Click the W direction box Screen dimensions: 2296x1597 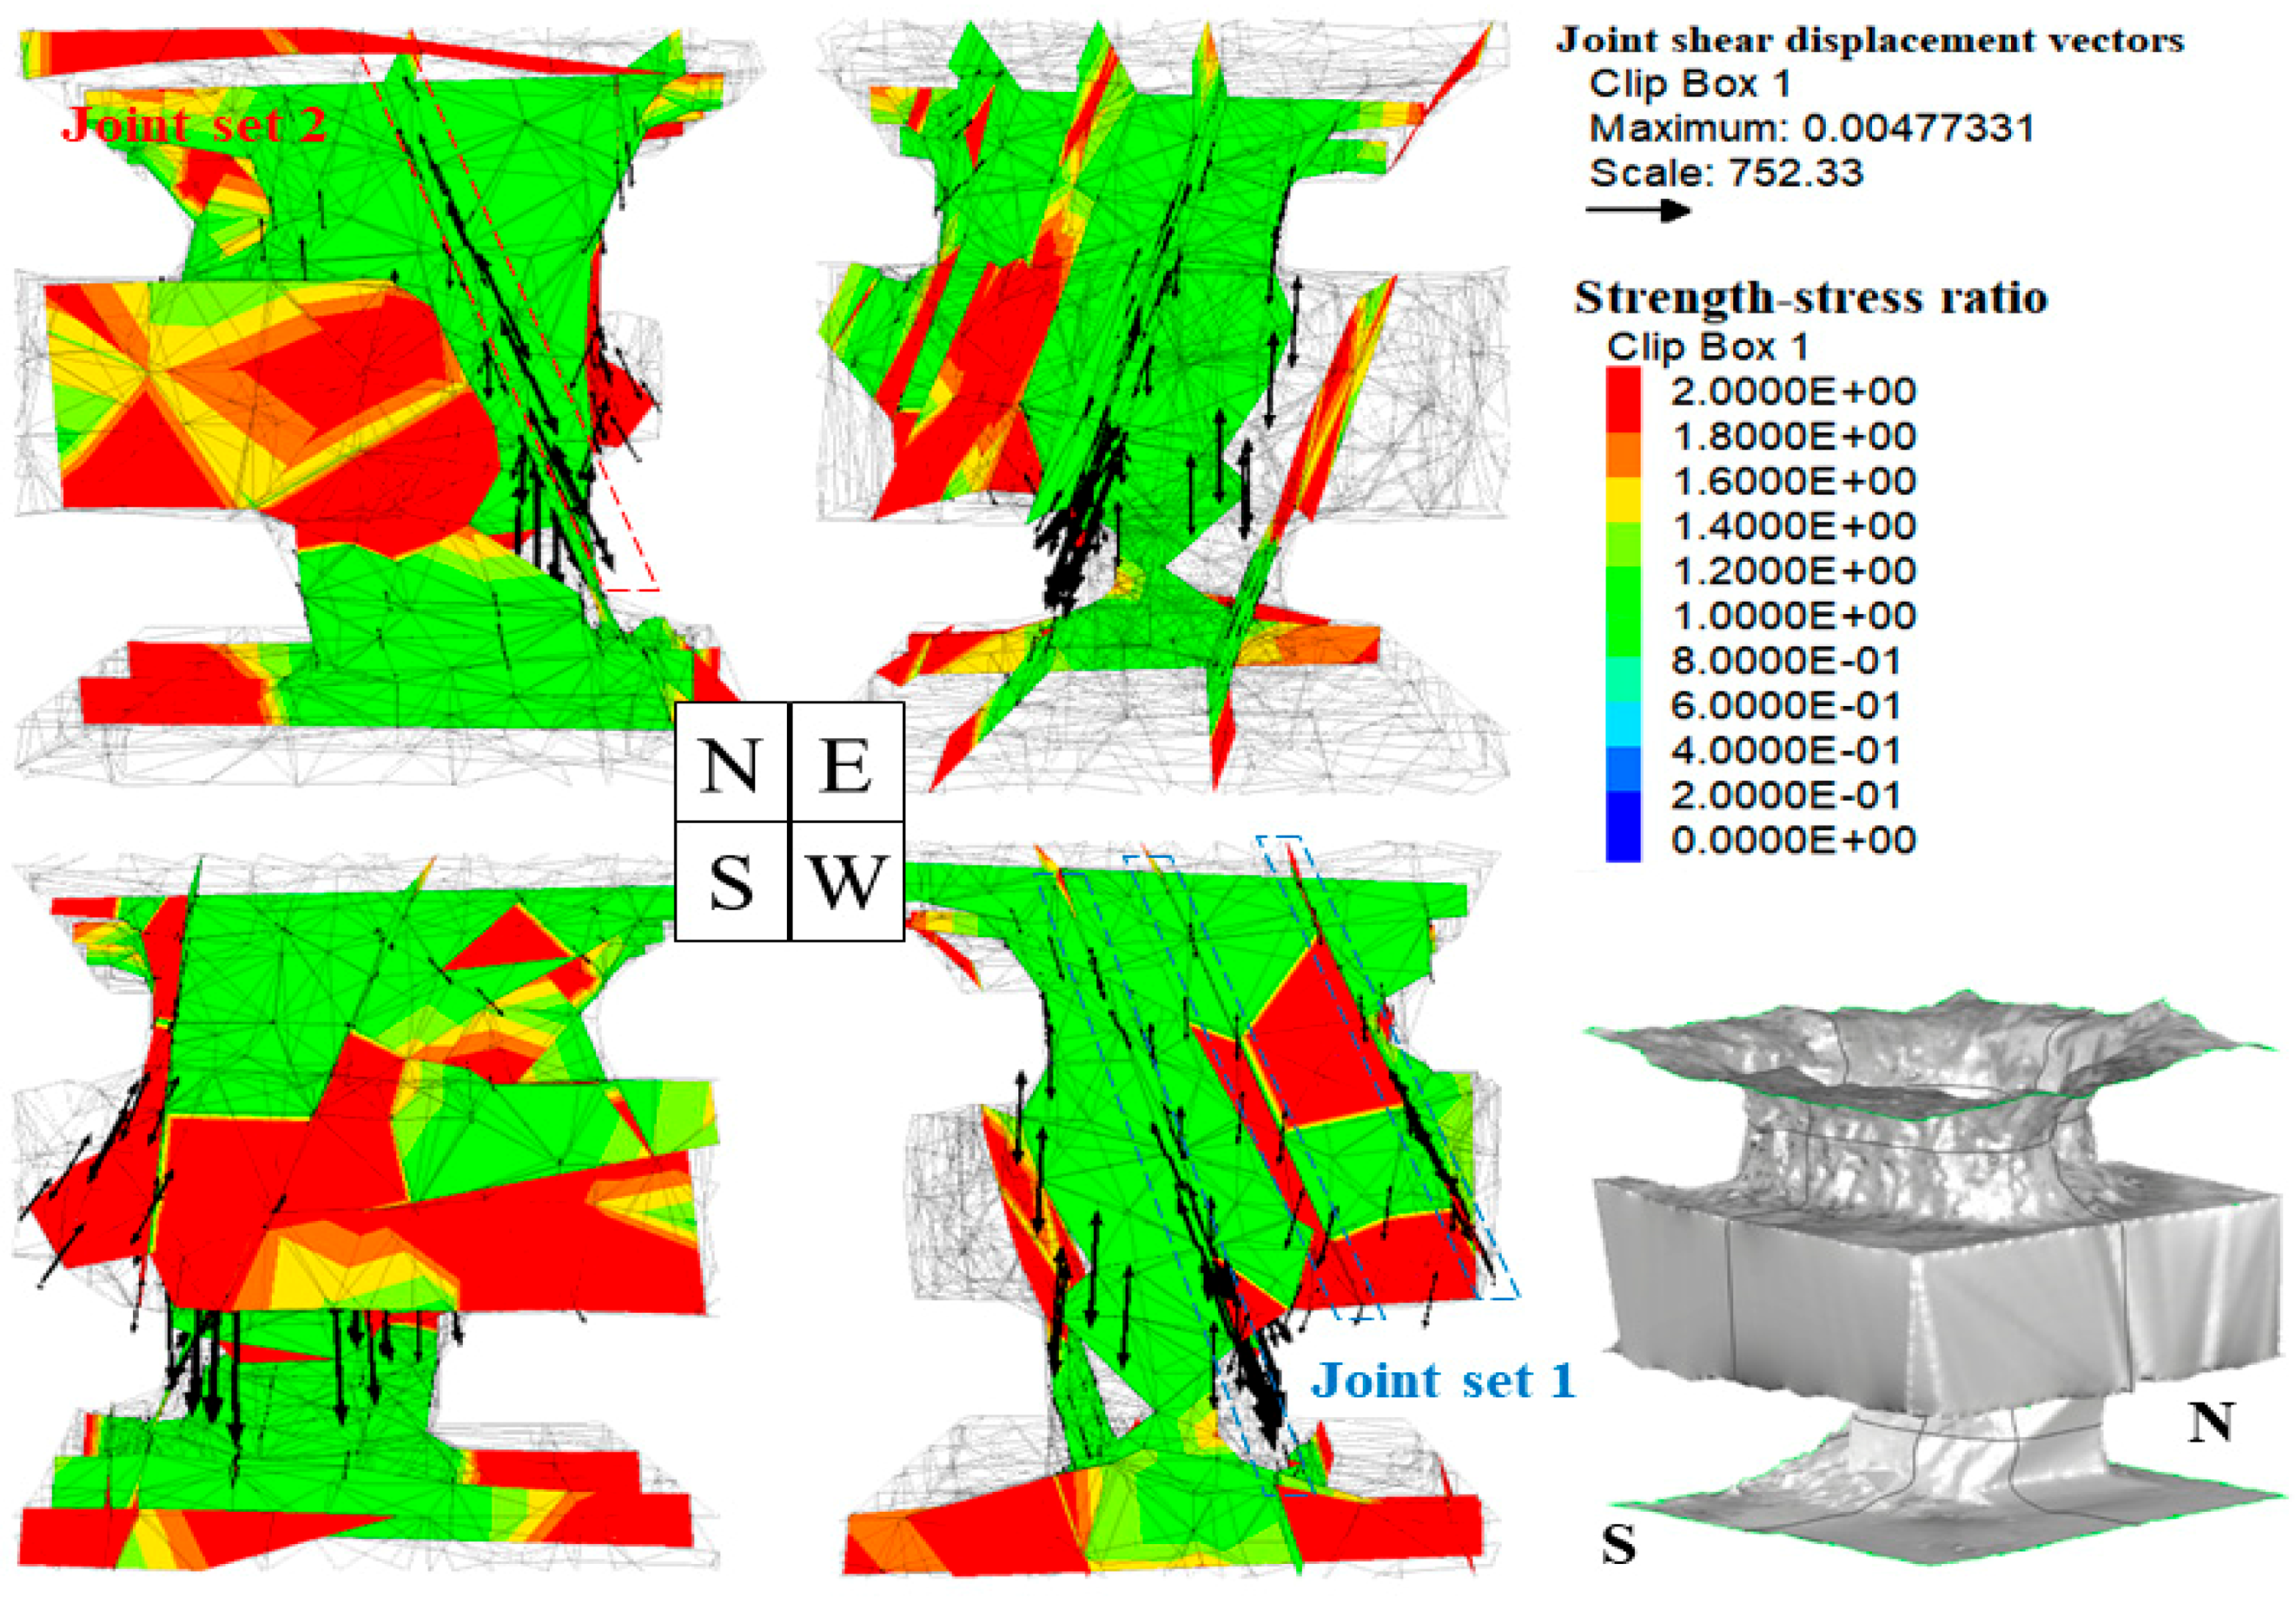click(847, 883)
